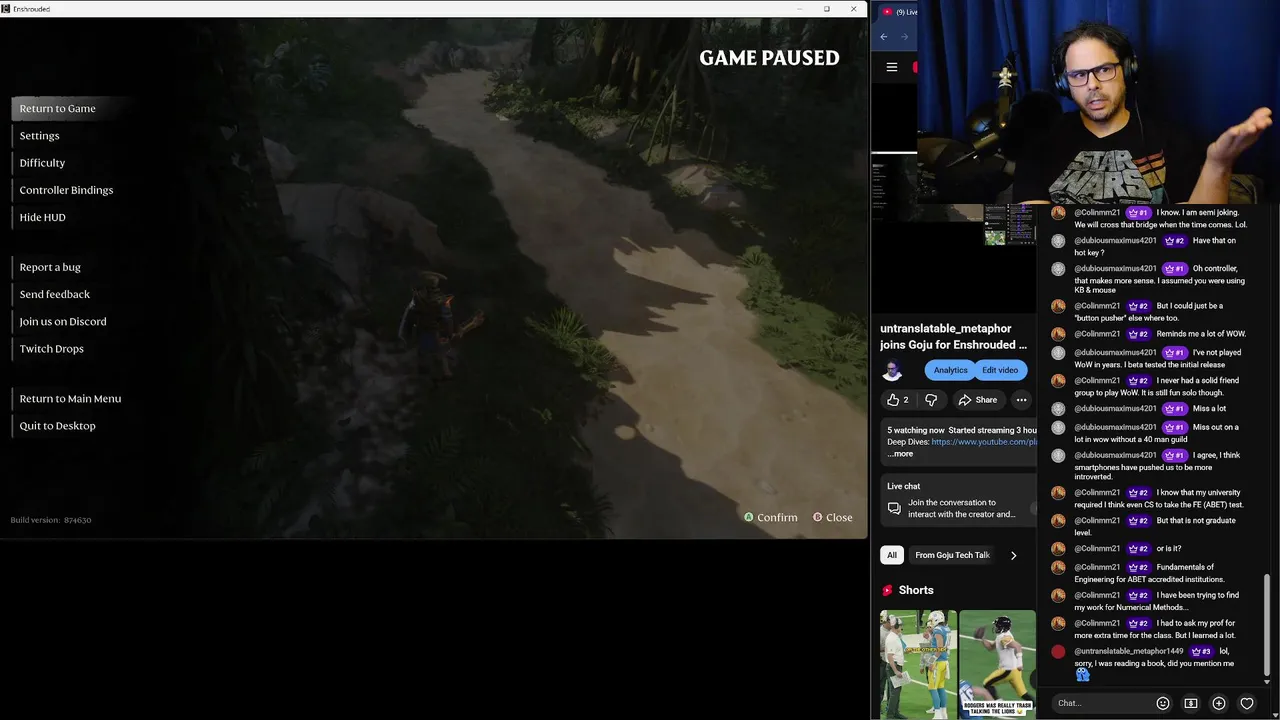Click the chat scrollbar down arrow

tap(1266, 682)
